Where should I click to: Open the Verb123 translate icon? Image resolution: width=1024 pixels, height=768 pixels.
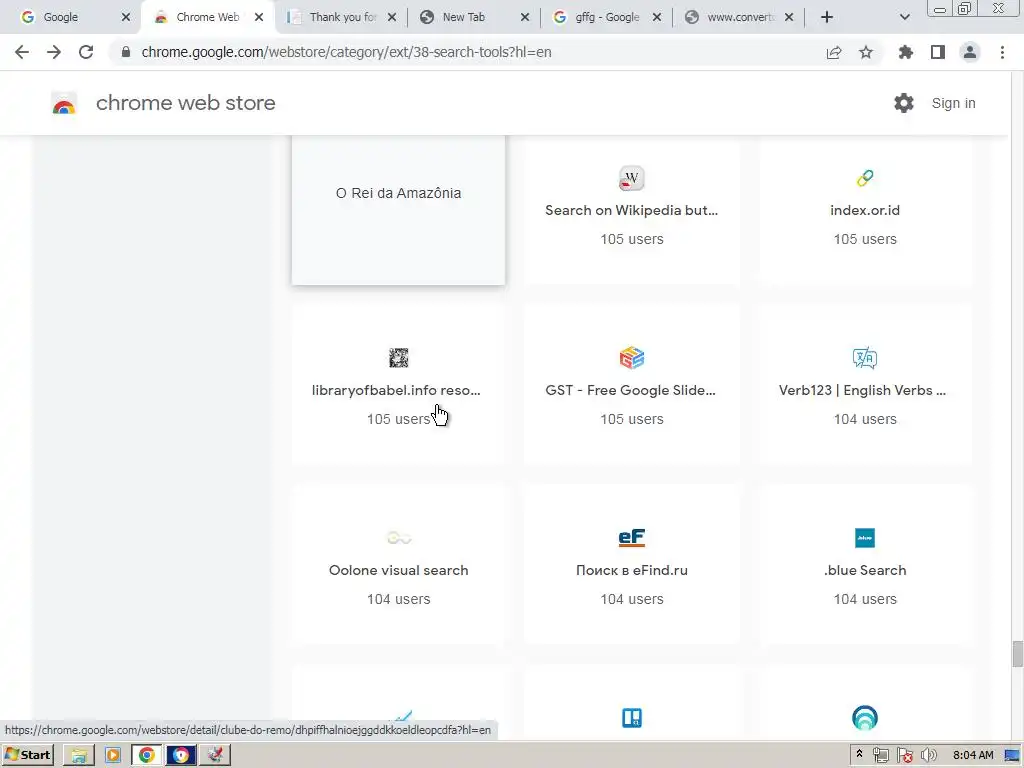(865, 358)
